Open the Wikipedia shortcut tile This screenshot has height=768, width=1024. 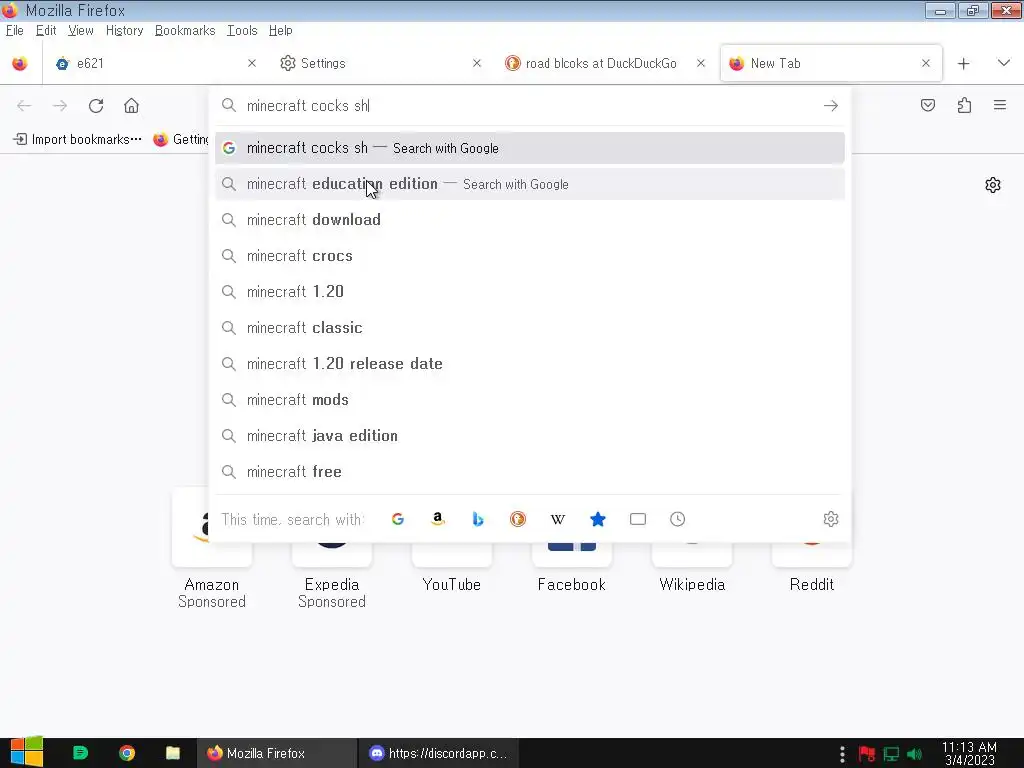(x=692, y=567)
